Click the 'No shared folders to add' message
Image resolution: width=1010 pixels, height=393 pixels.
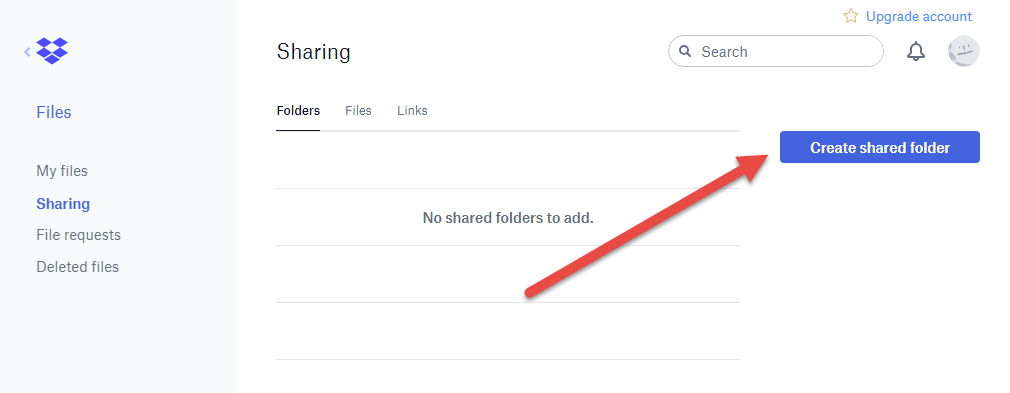coord(508,218)
